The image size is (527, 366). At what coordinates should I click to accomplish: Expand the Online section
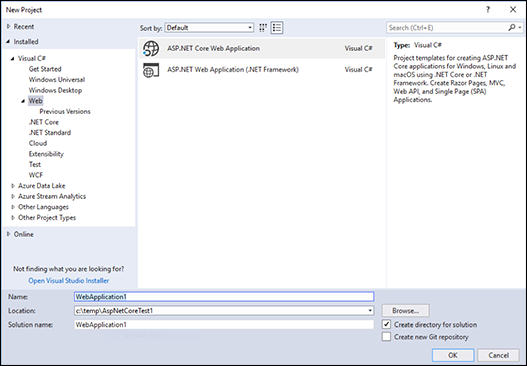click(8, 234)
